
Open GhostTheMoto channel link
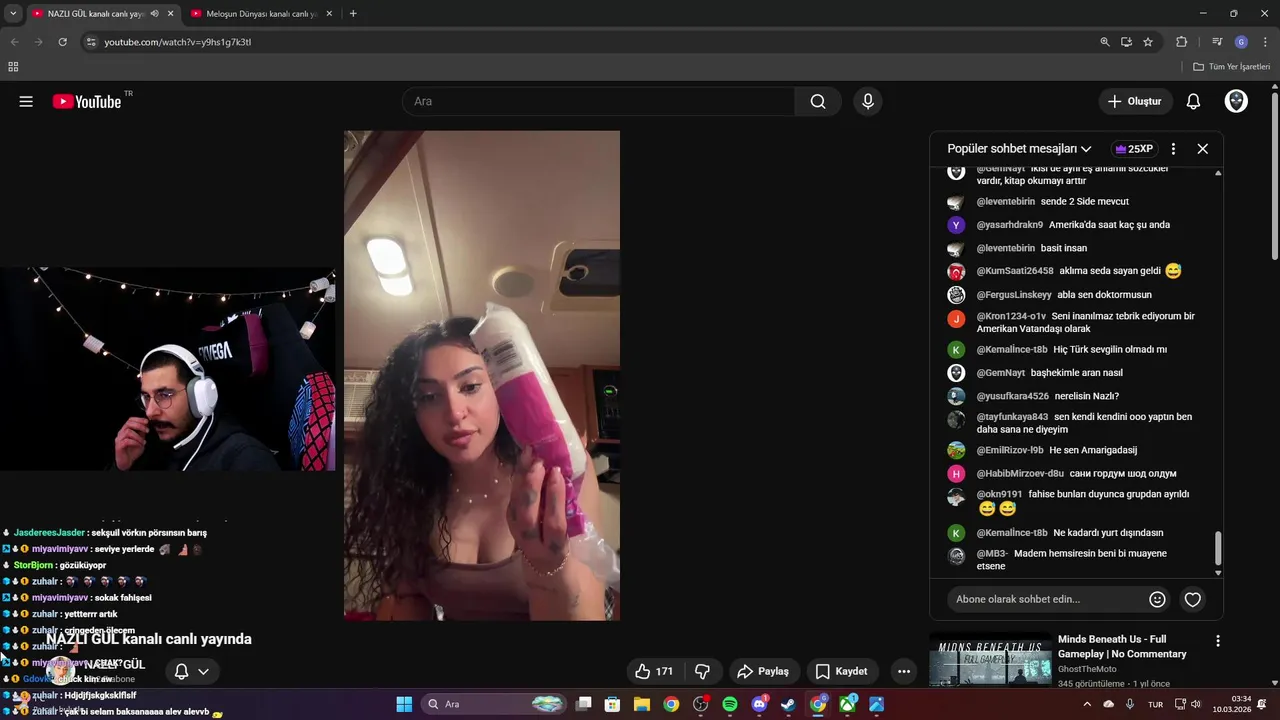coord(1087,669)
